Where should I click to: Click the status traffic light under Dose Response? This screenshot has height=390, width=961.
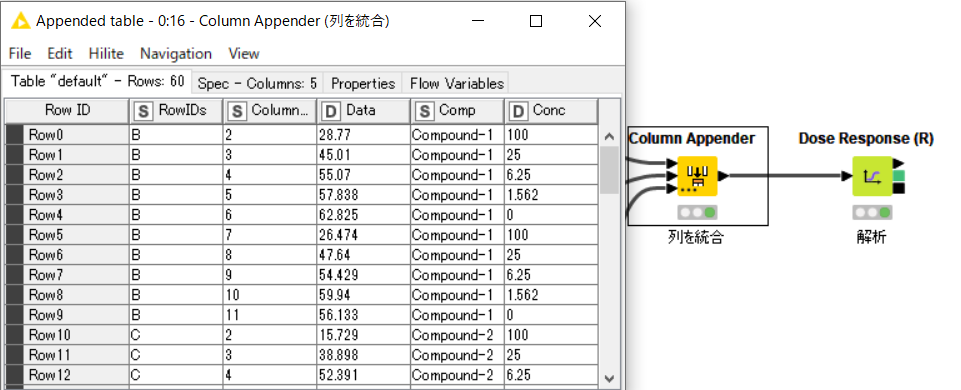[872, 213]
